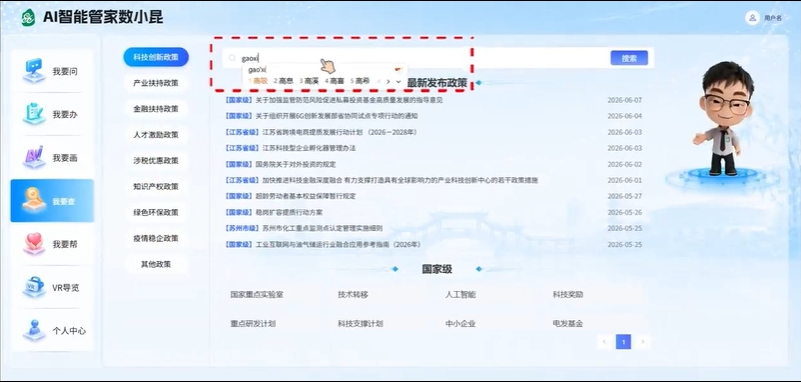801x382 pixels.
Task: Click the blue 搜索 button
Action: point(629,58)
